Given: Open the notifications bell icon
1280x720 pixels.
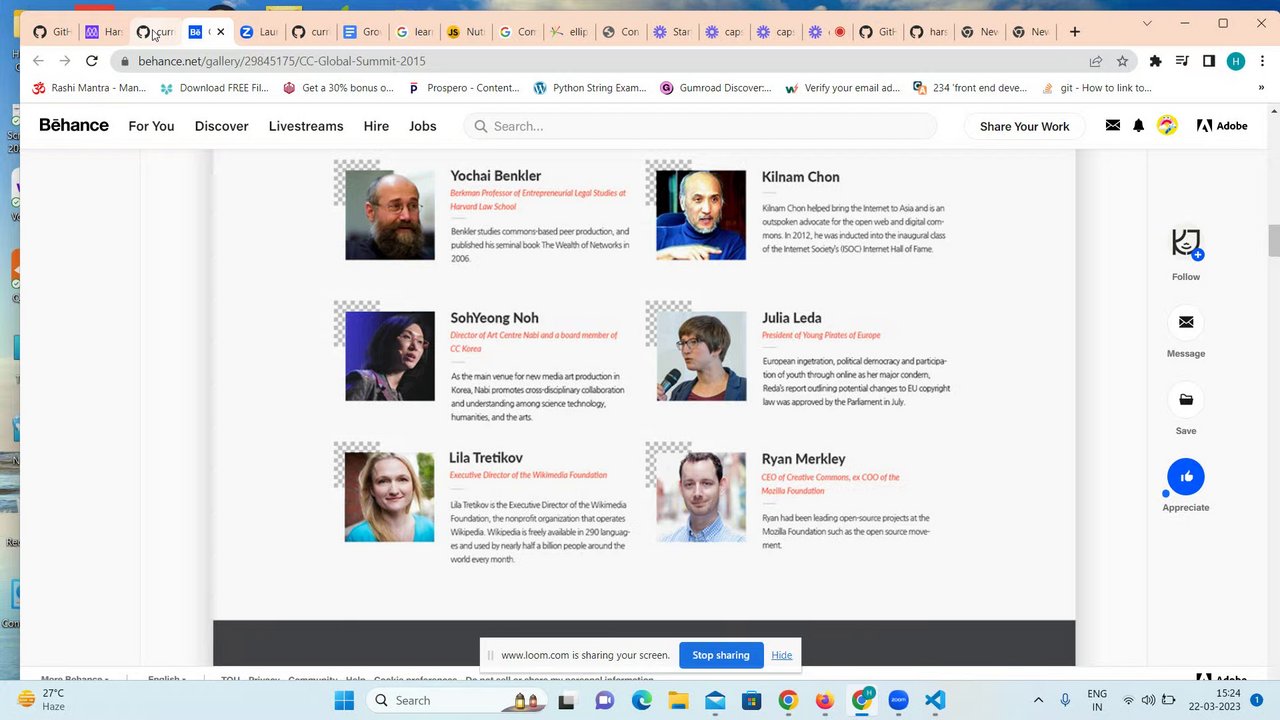Looking at the screenshot, I should pyautogui.click(x=1138, y=125).
